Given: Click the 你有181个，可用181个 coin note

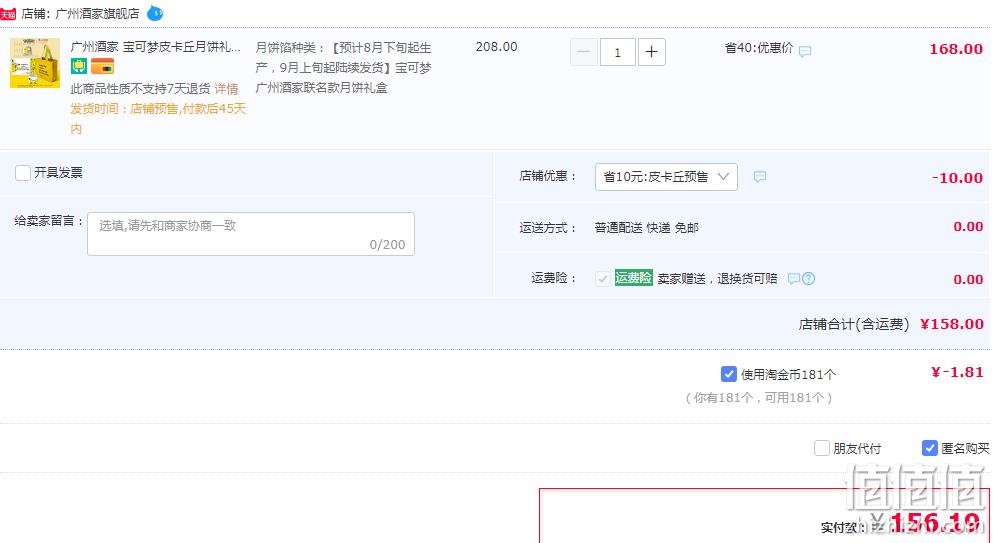Looking at the screenshot, I should [759, 397].
